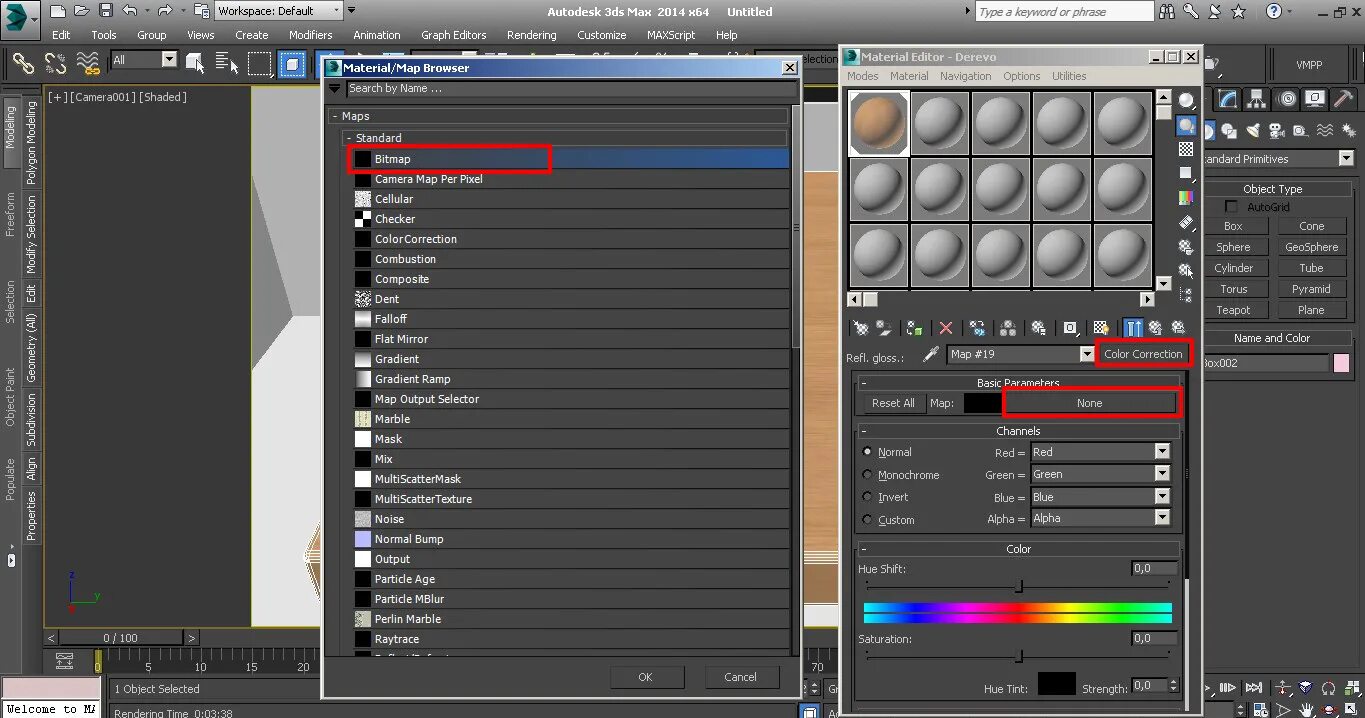The image size is (1365, 718).
Task: Click Sample Type sphere icon in Material Editor
Action: [1186, 101]
